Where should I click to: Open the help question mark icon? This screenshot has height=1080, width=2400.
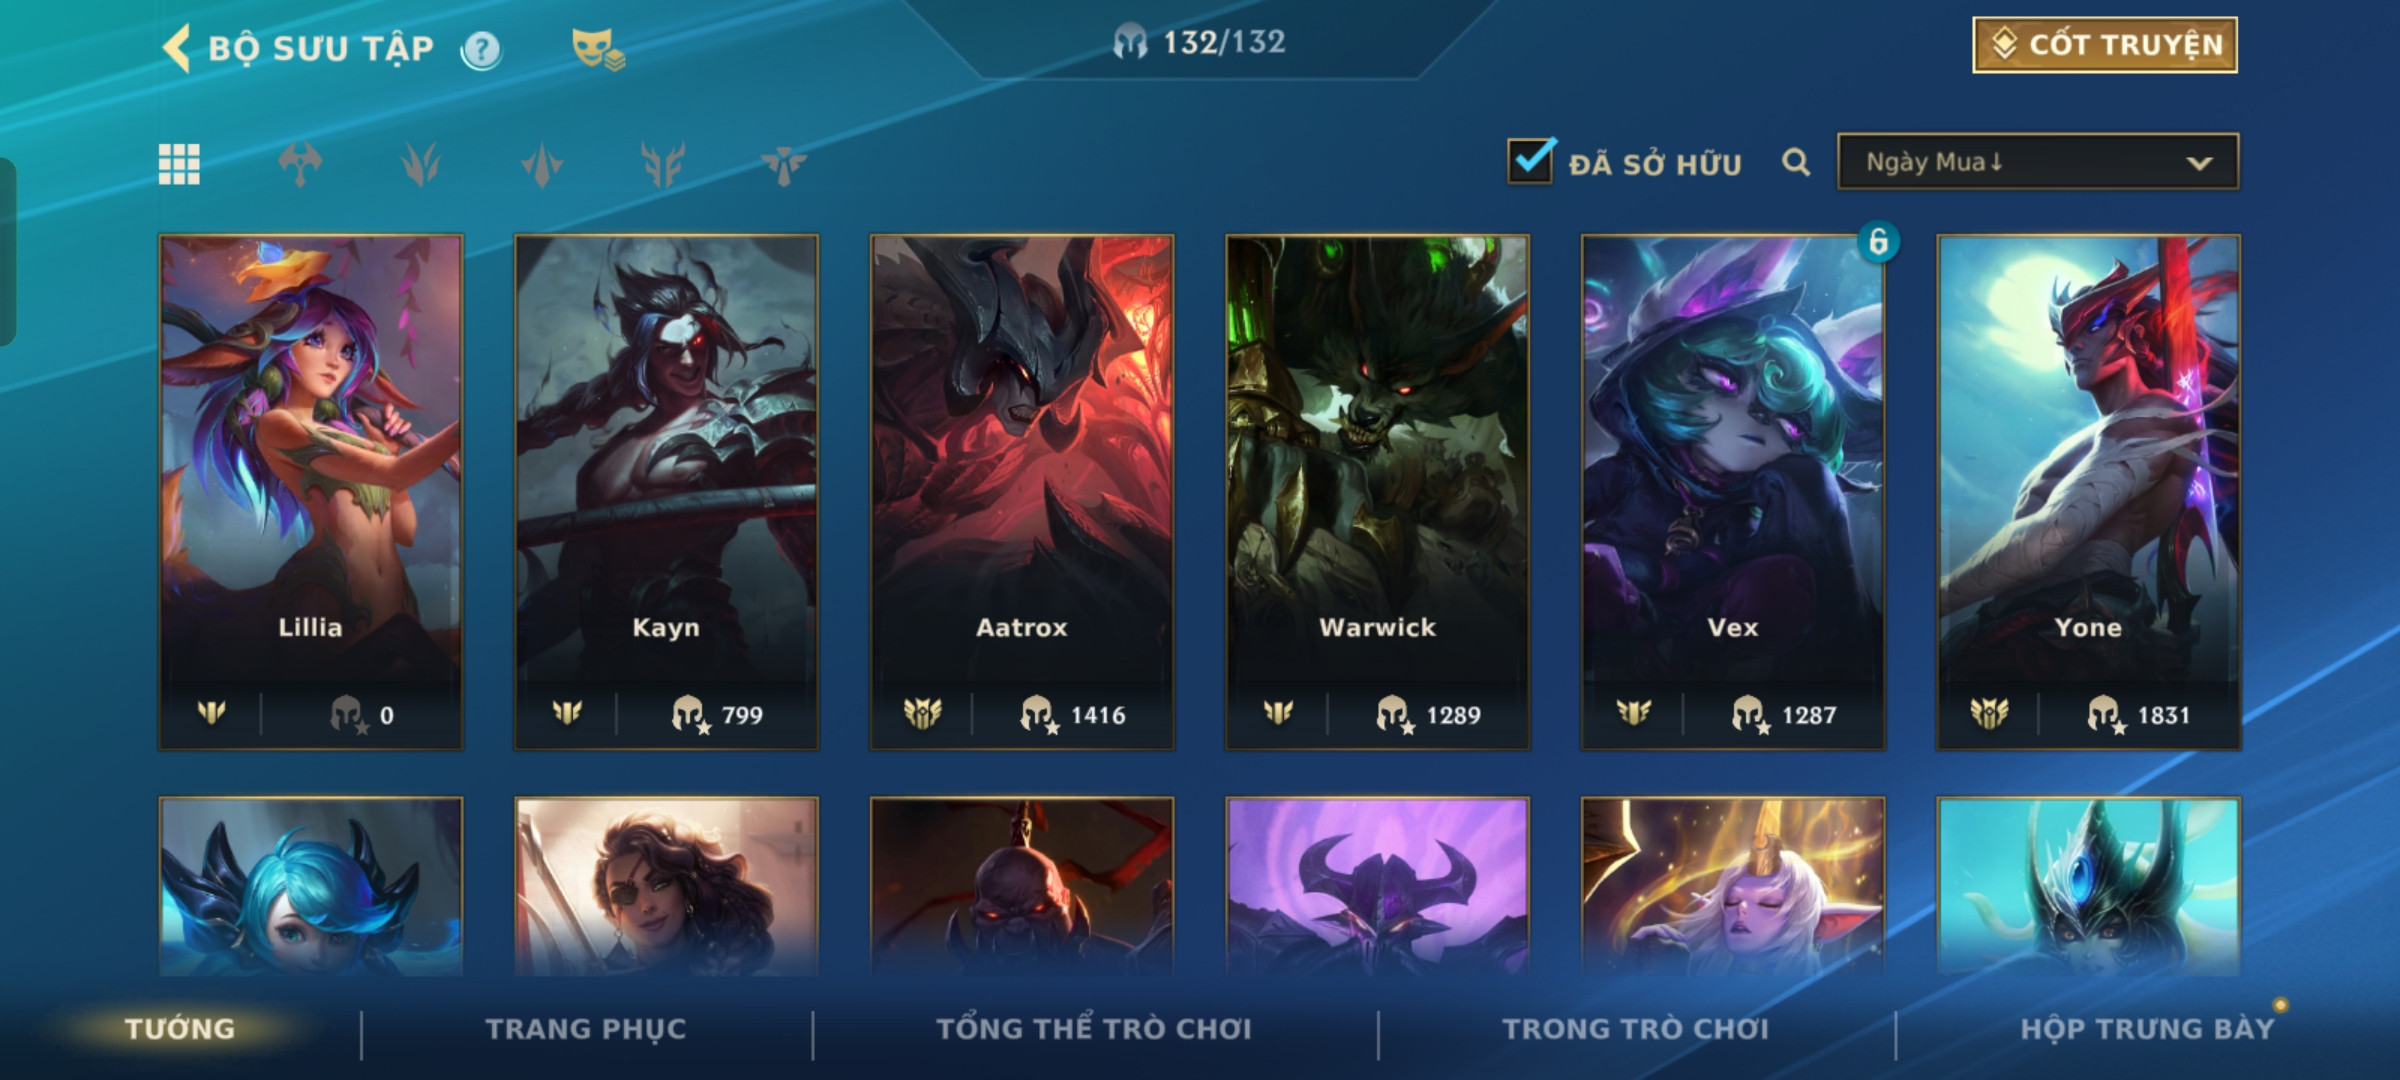pyautogui.click(x=481, y=49)
